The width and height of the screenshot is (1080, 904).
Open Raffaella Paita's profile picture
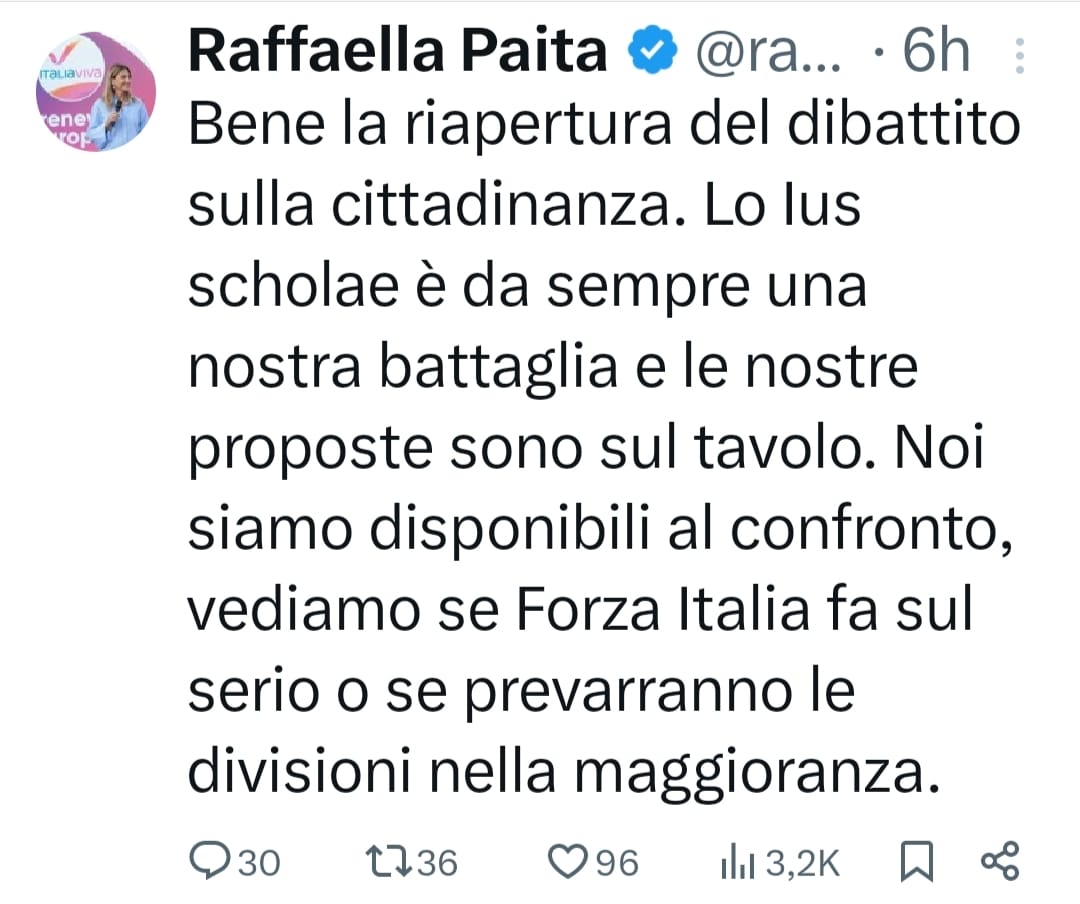click(x=96, y=92)
